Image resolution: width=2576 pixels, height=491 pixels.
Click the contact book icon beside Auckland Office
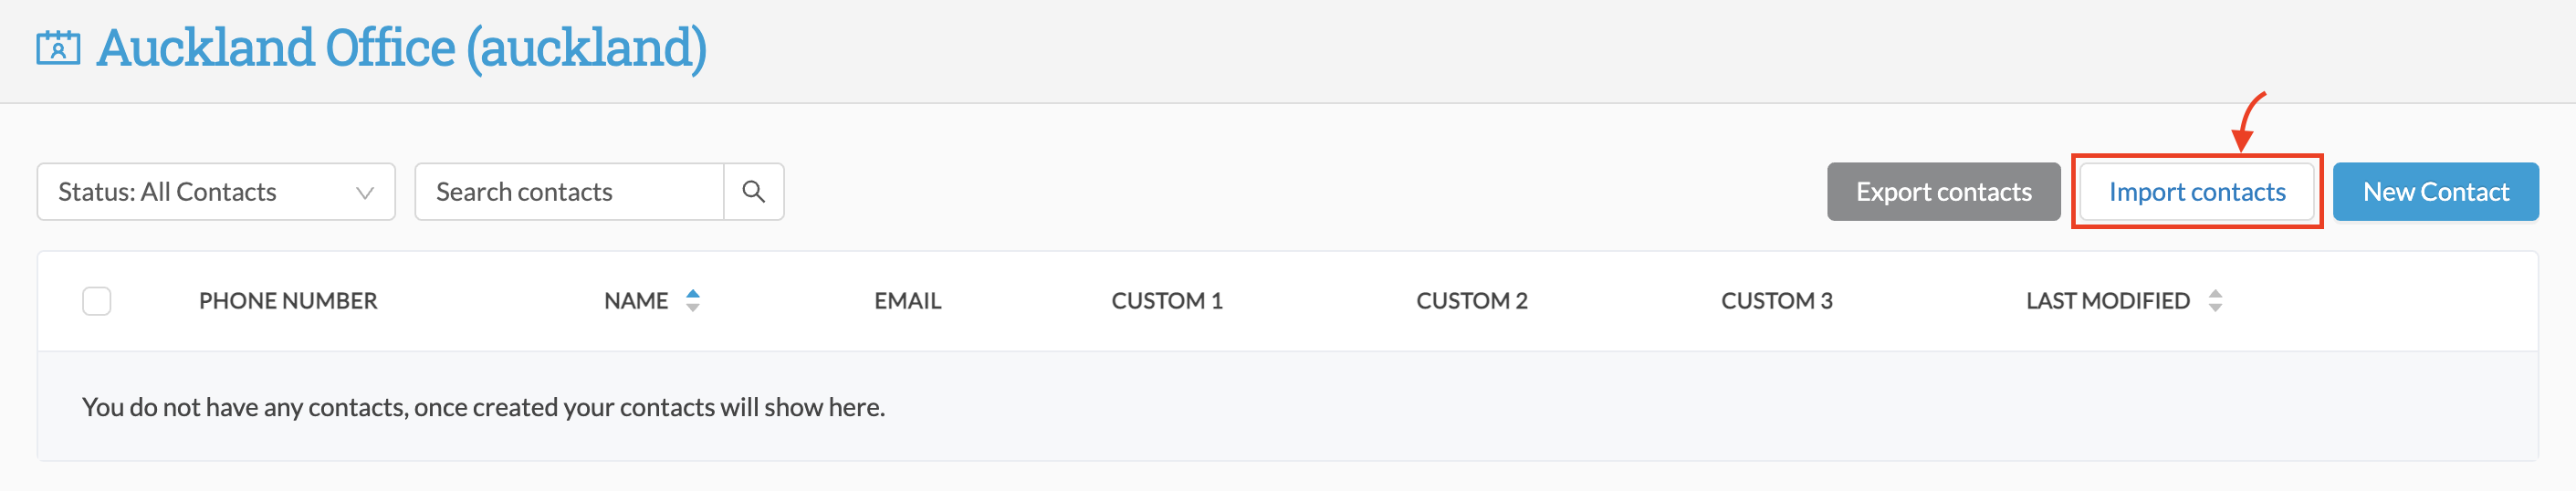click(x=58, y=48)
